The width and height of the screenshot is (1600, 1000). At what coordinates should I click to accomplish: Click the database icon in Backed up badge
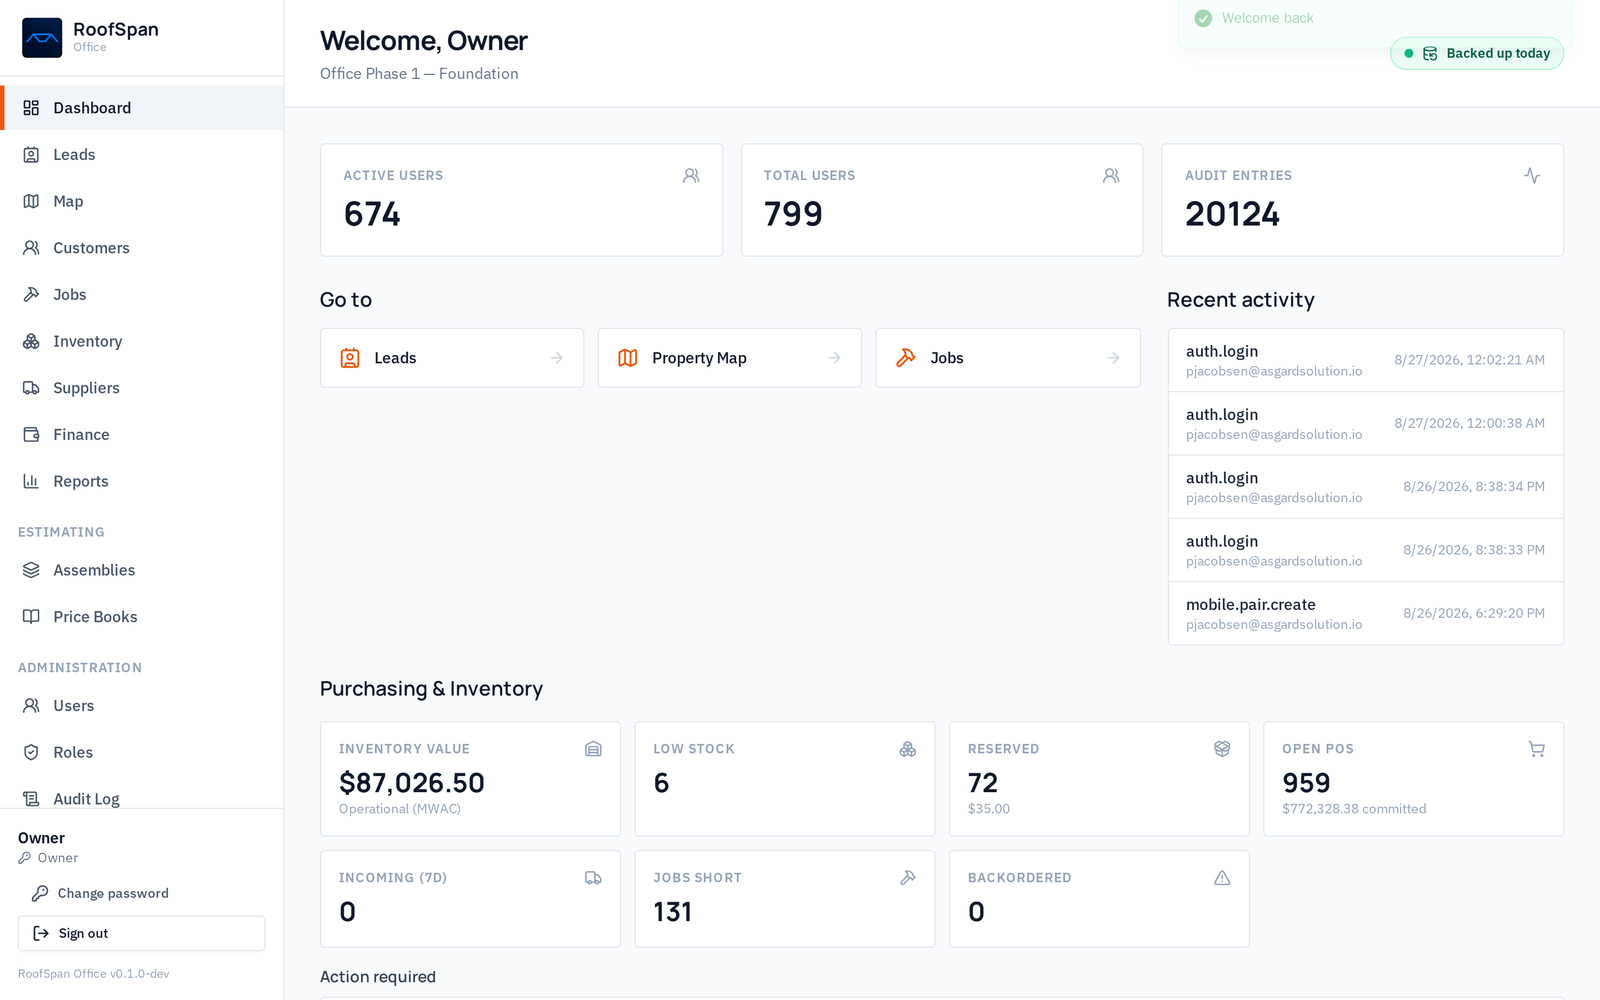tap(1430, 54)
